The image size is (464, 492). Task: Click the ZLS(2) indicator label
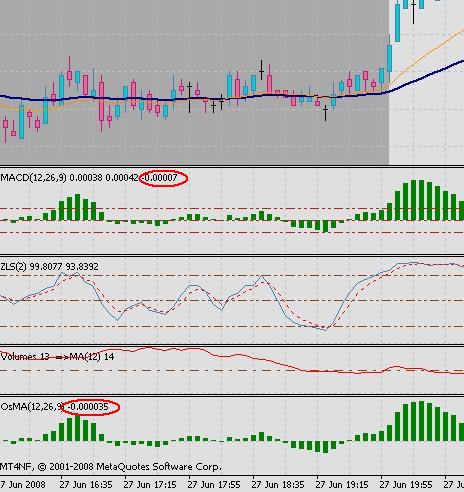[x=13, y=267]
